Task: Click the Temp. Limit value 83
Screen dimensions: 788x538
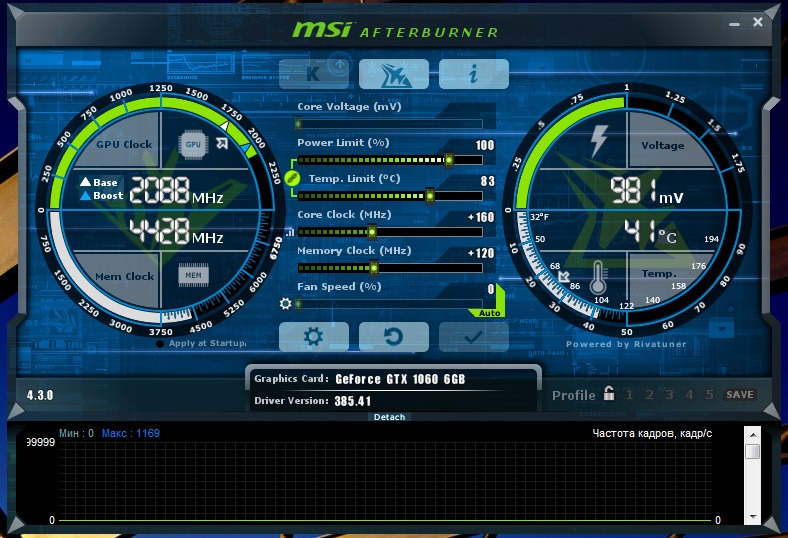Action: 487,181
